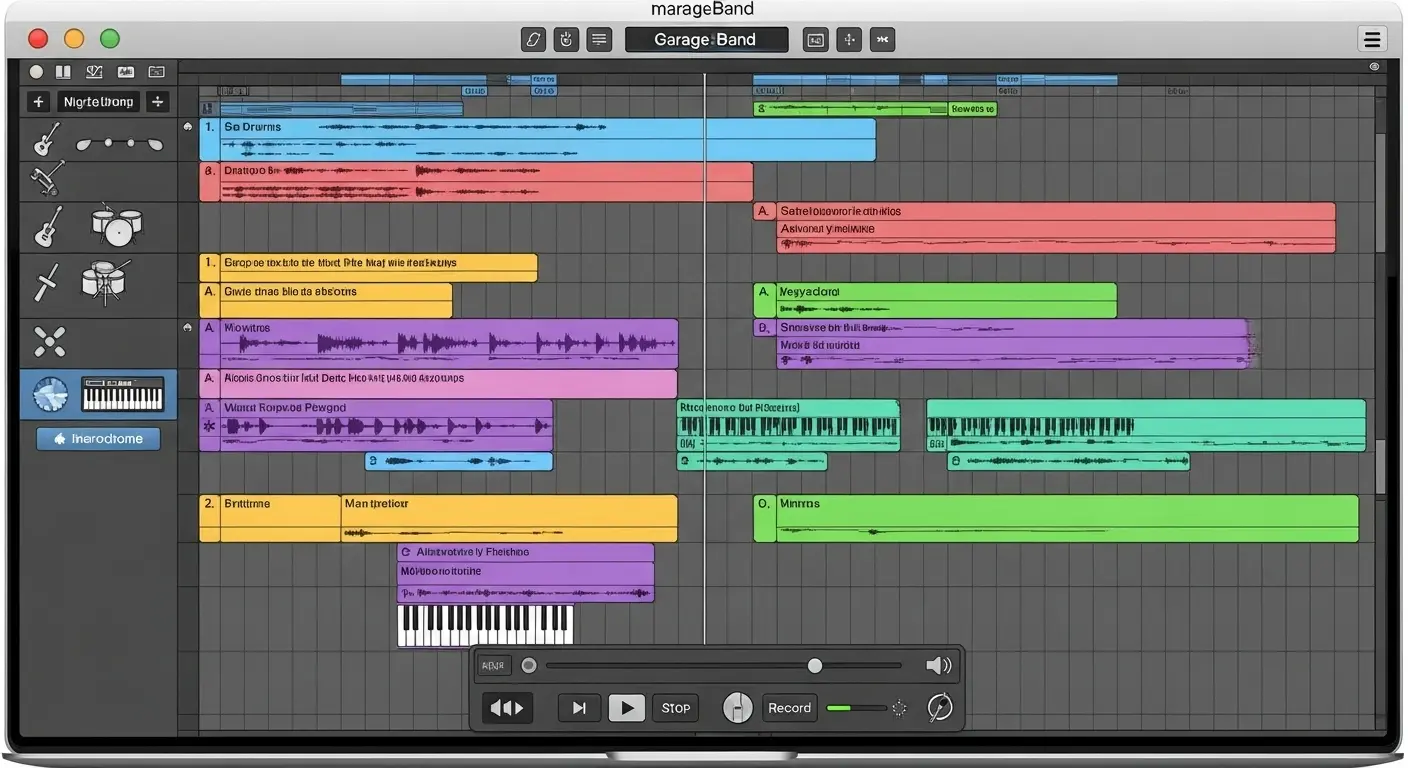
Task: Select the purple Wuract Rorpvoe Pewgnd region
Action: (x=376, y=425)
